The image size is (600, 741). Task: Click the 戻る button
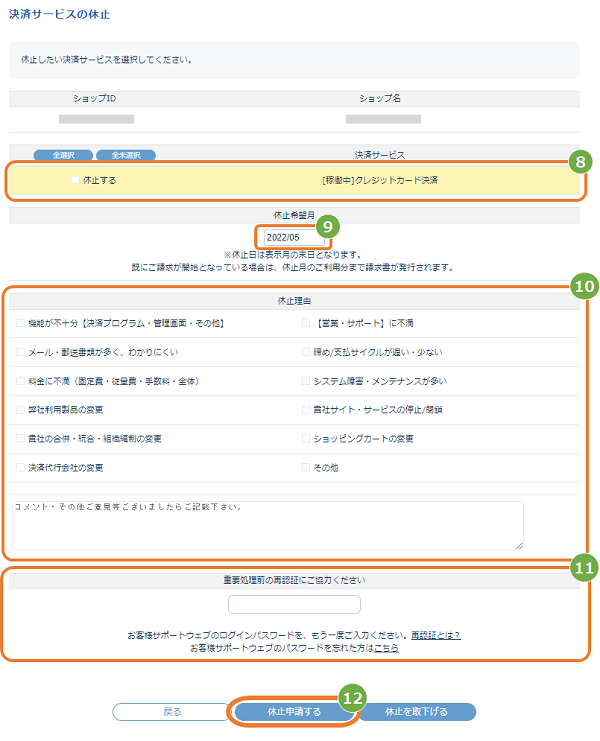coord(171,712)
